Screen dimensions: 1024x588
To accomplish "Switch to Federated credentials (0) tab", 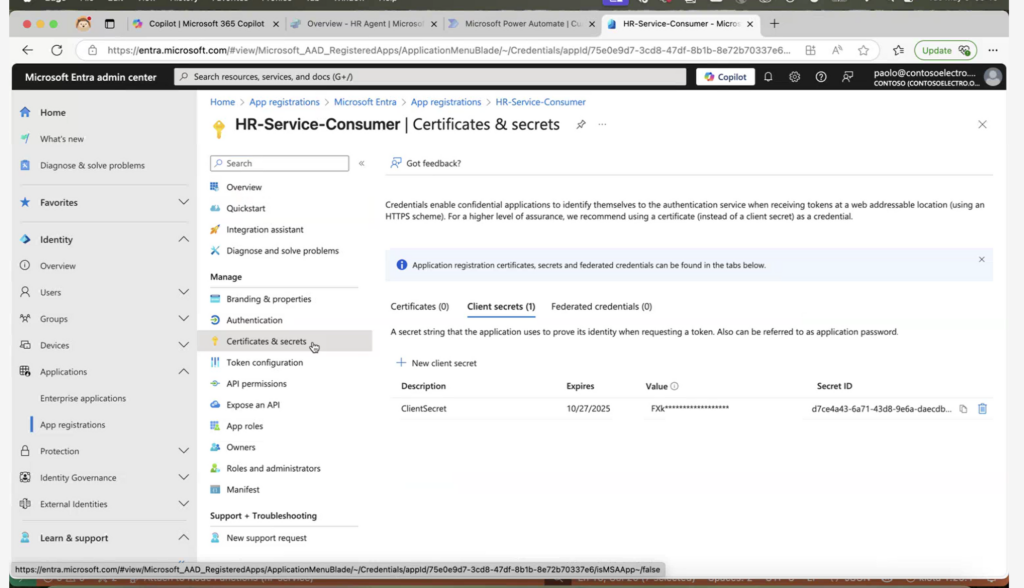I will tap(601, 306).
